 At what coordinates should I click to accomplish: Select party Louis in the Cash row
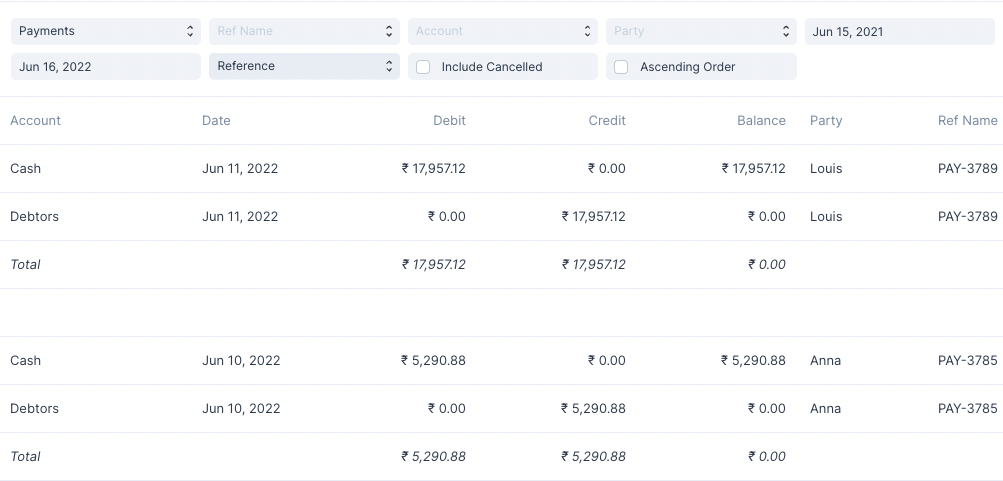826,168
